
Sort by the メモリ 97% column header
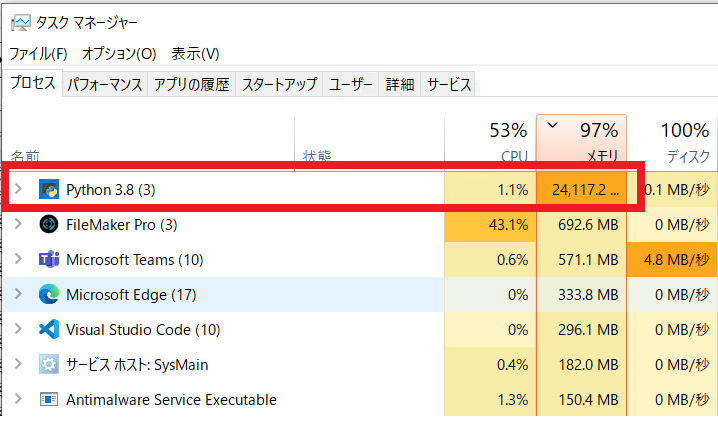tap(582, 142)
